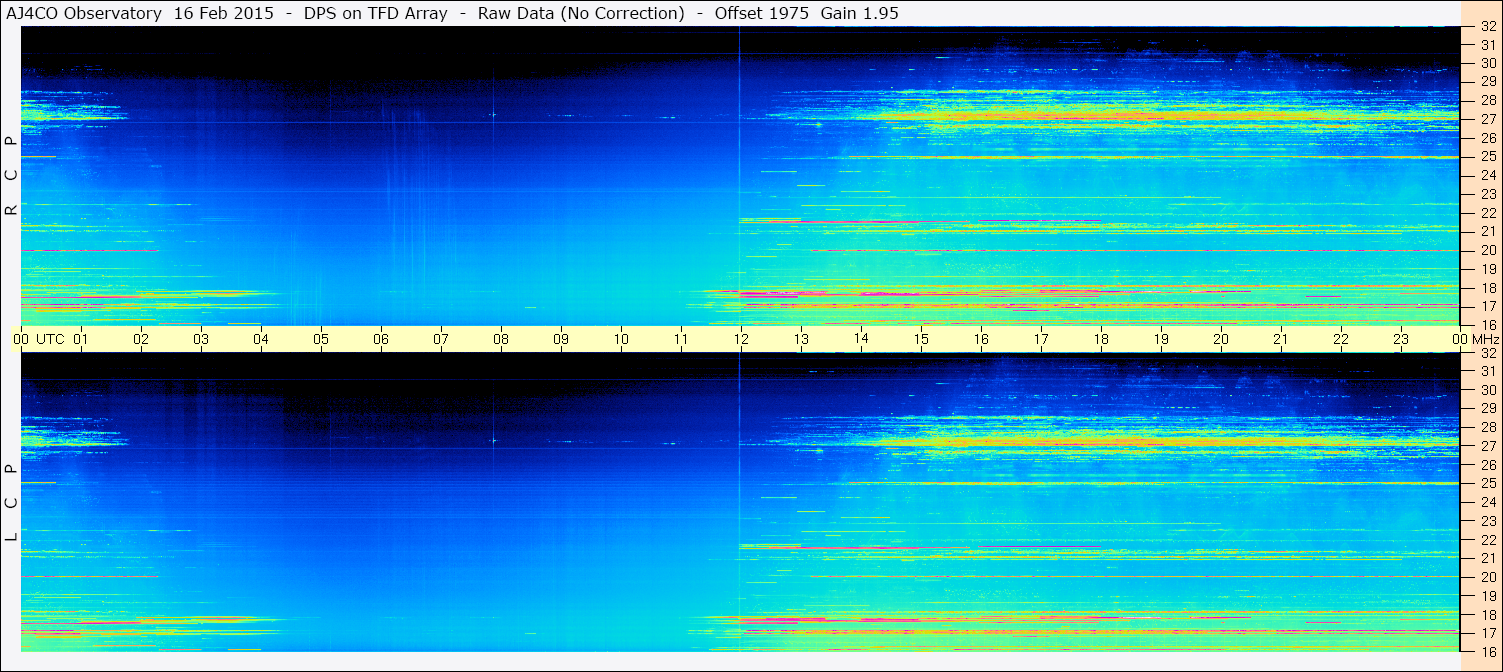Click the UTC label on the time axis
This screenshot has width=1503, height=672.
50,339
